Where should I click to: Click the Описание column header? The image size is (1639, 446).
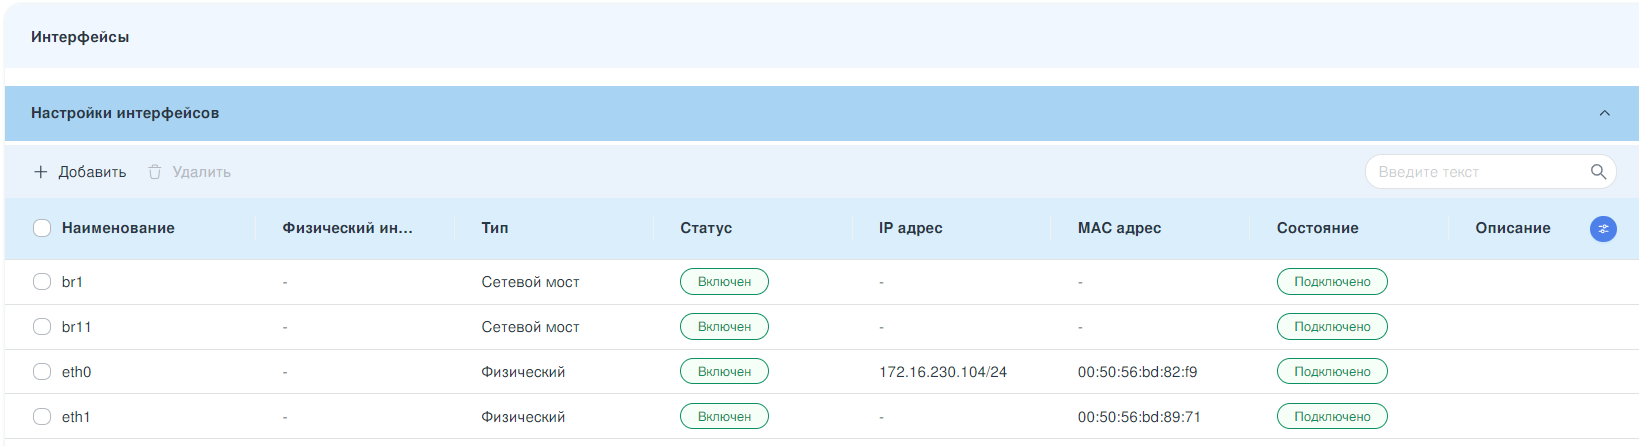click(1513, 228)
